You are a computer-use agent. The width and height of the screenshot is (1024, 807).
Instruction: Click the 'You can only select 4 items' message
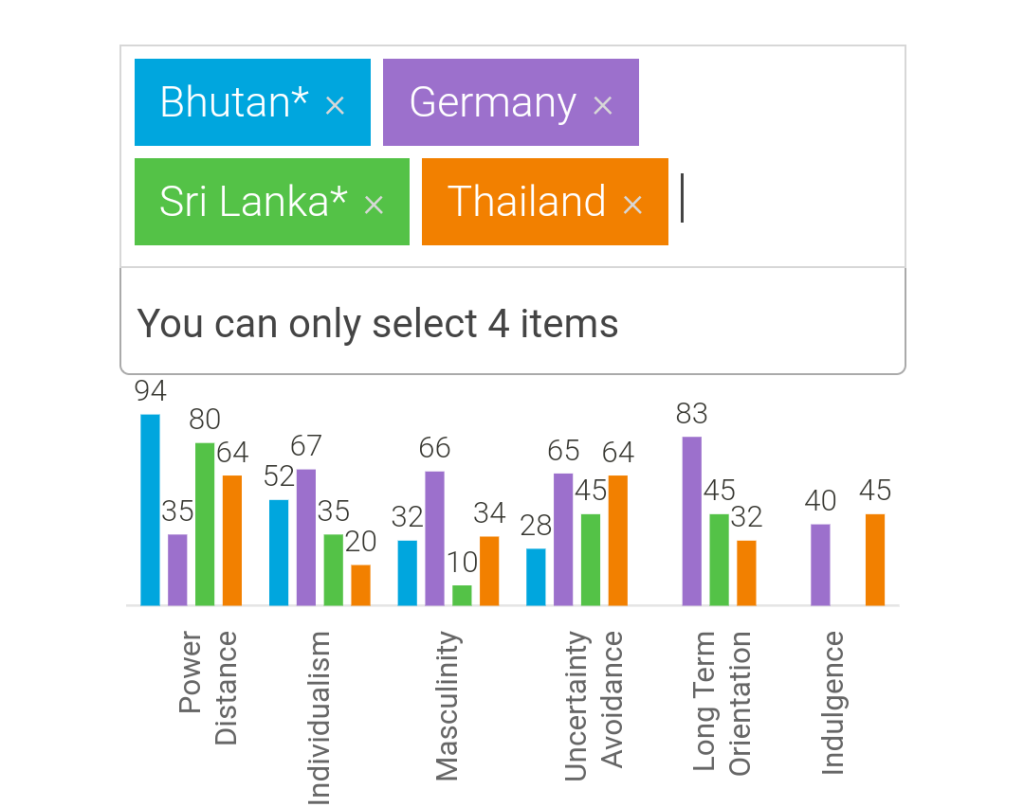[x=377, y=323]
